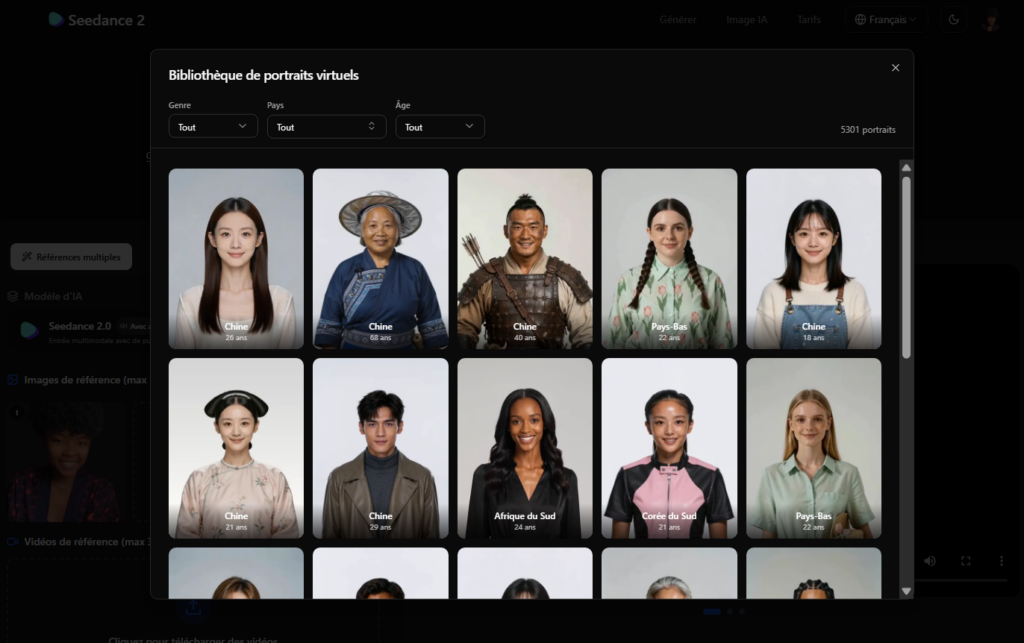
Task: Mute the video's audio
Action: 930,561
